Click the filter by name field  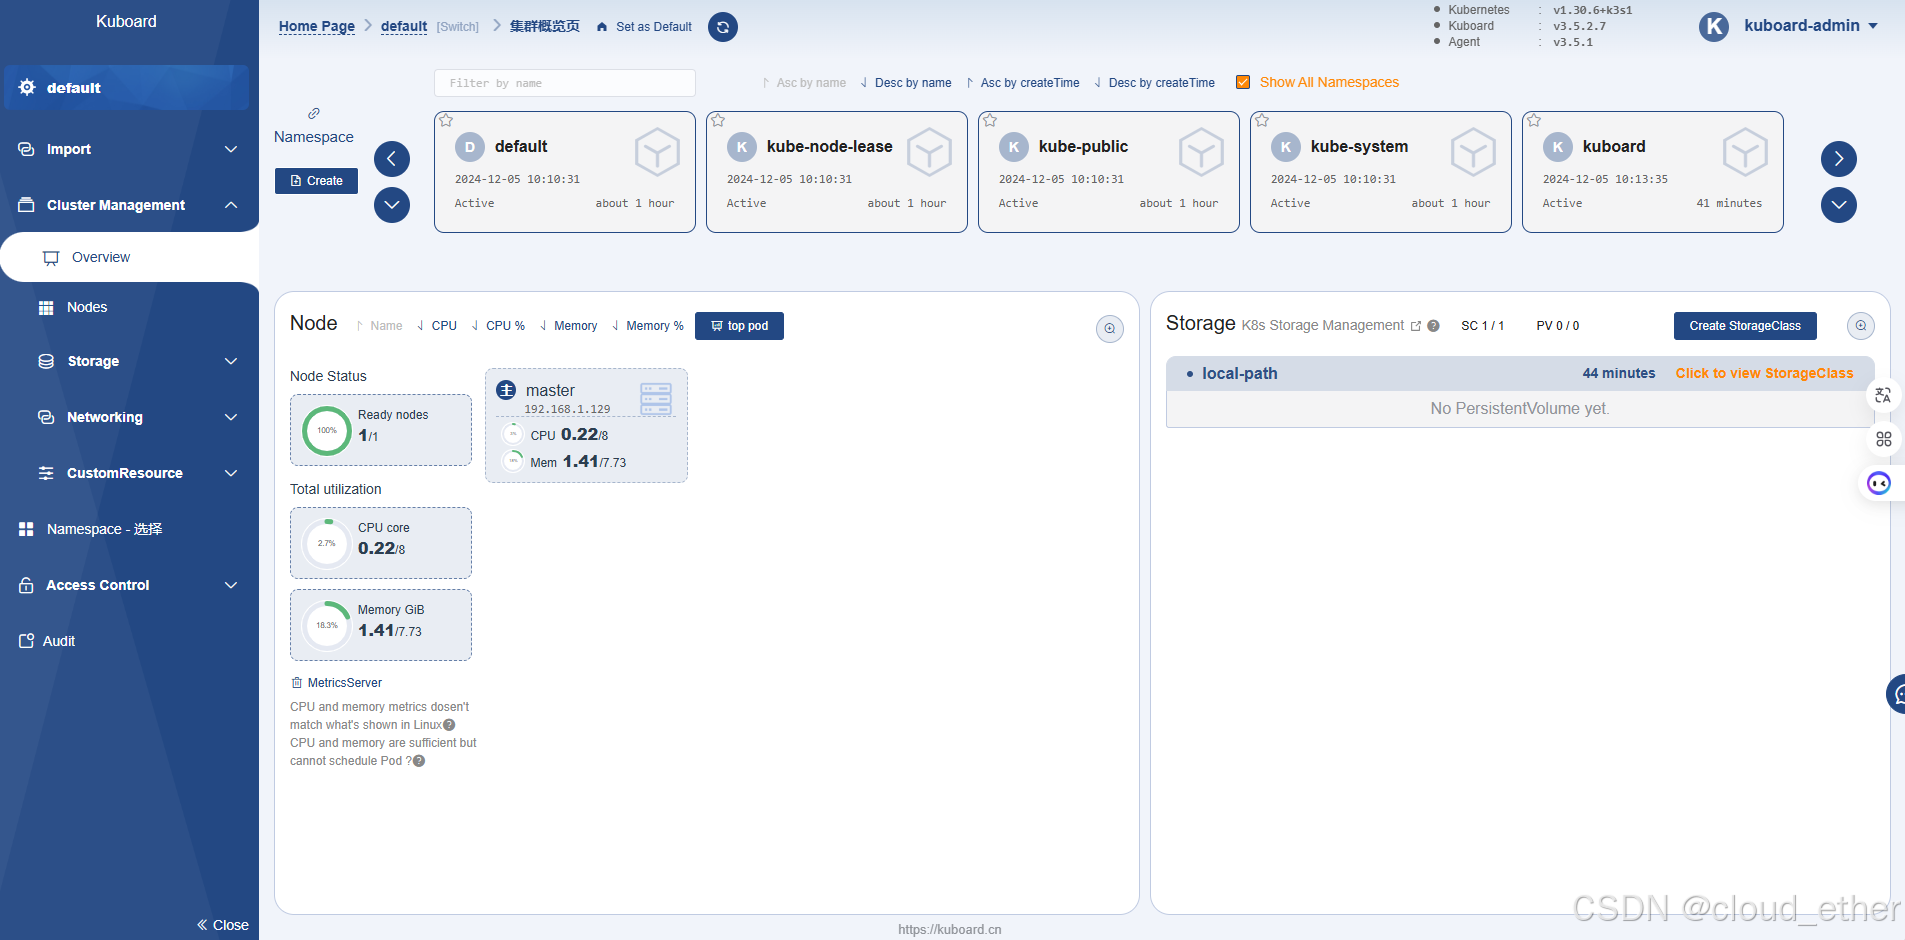tap(565, 83)
